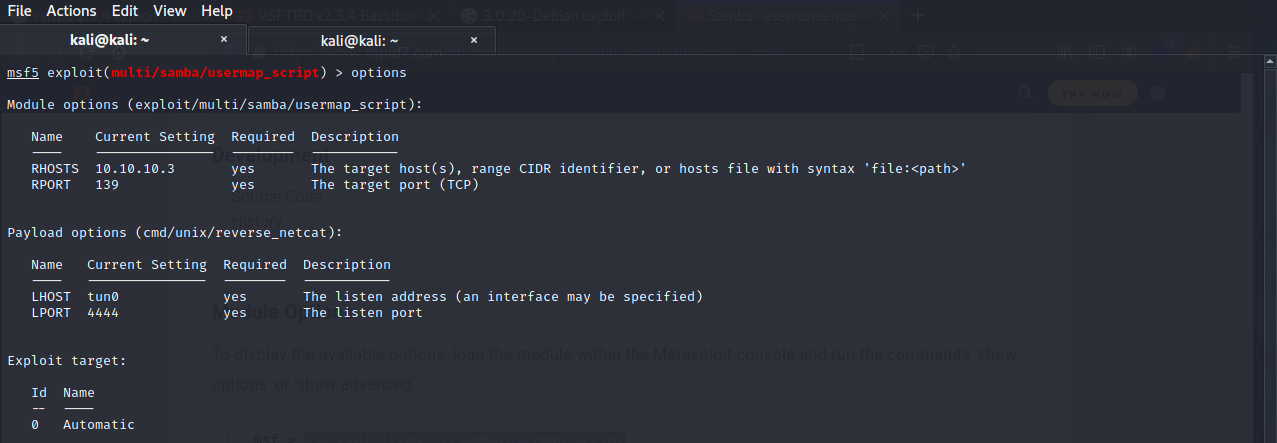Click 'The target port (TCP)' description
The image size is (1277, 443).
(x=395, y=185)
